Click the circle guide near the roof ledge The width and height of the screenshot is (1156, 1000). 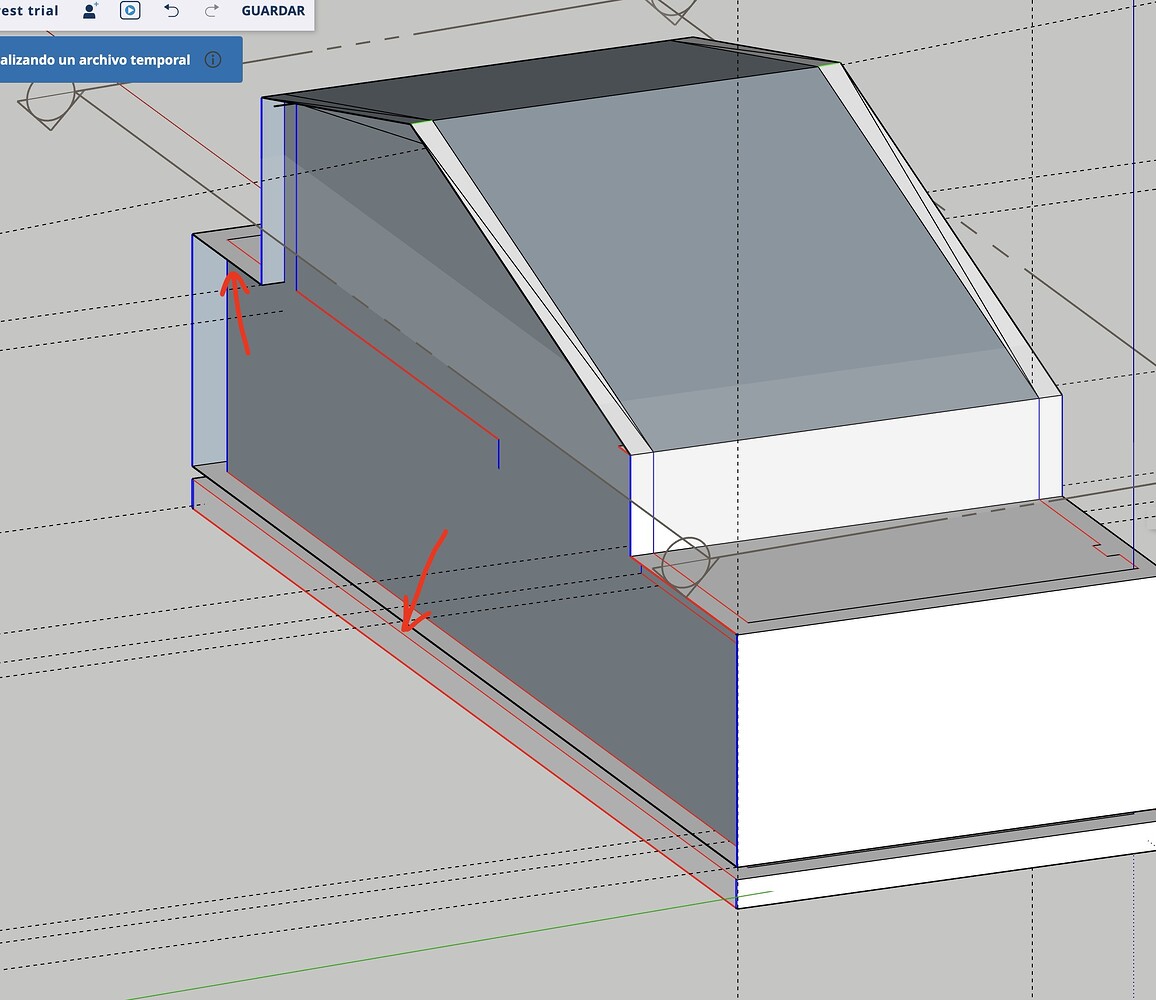[685, 555]
